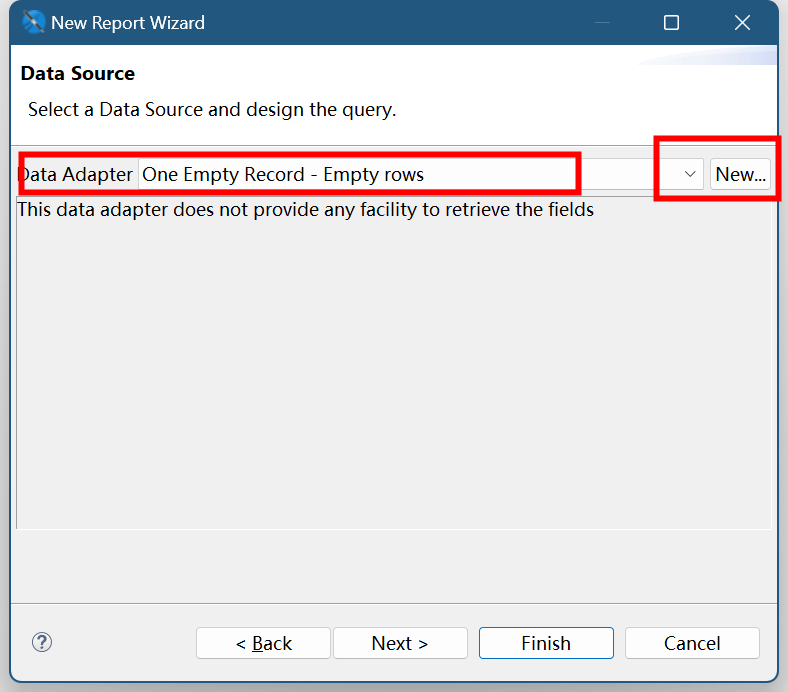Click the Jaspersoft app icon in title bar
This screenshot has width=788, height=692.
point(33,22)
